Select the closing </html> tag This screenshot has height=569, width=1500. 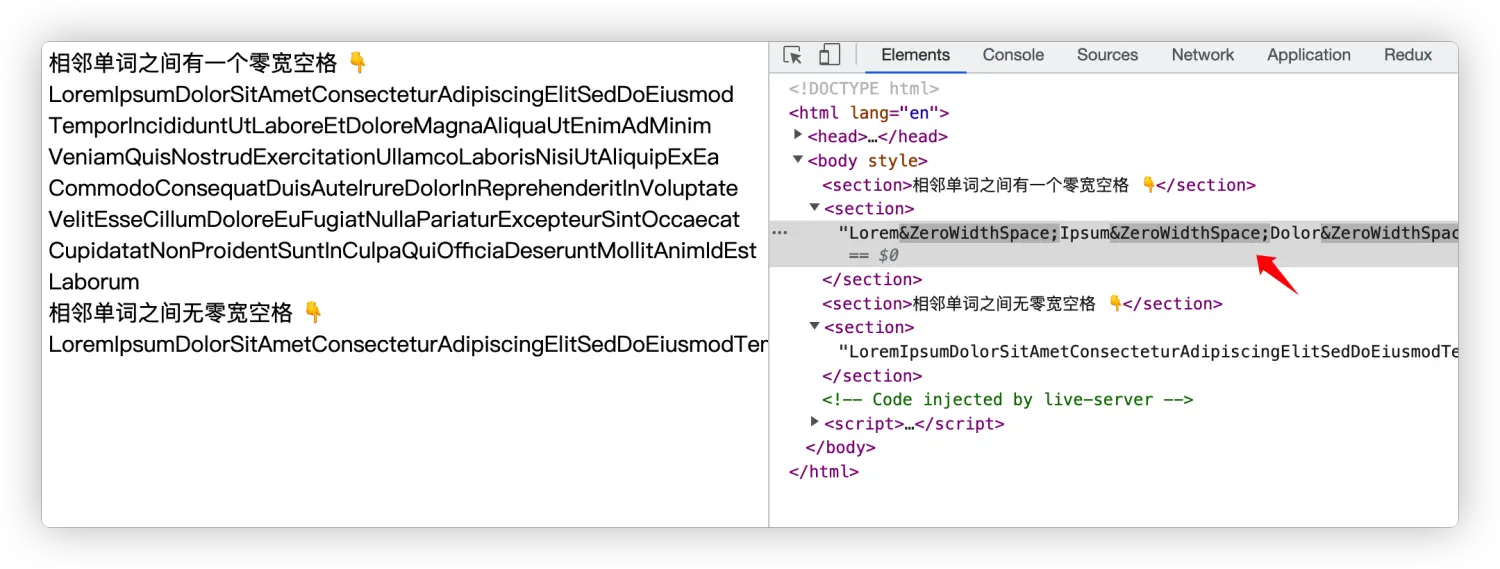point(824,472)
